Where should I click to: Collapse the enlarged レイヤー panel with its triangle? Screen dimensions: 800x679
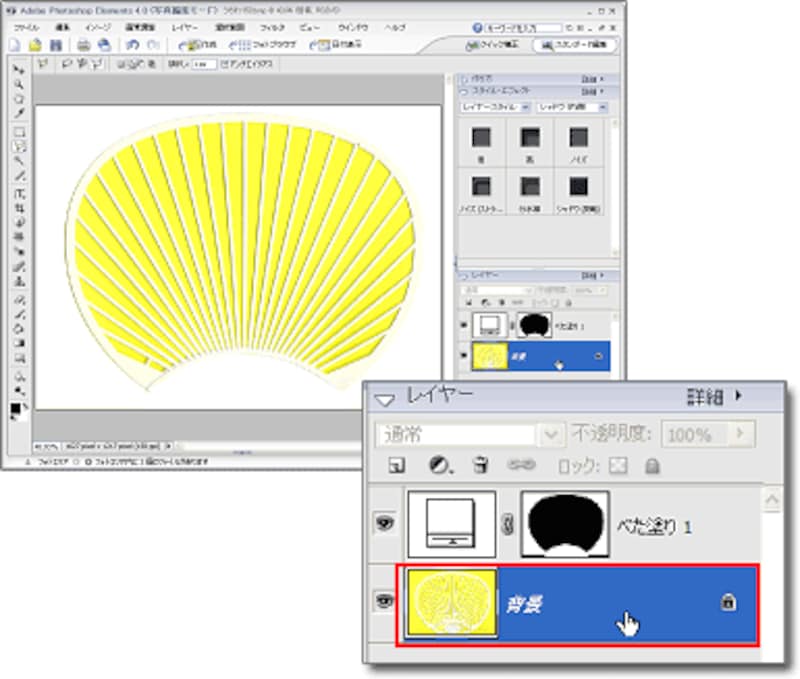[x=384, y=397]
